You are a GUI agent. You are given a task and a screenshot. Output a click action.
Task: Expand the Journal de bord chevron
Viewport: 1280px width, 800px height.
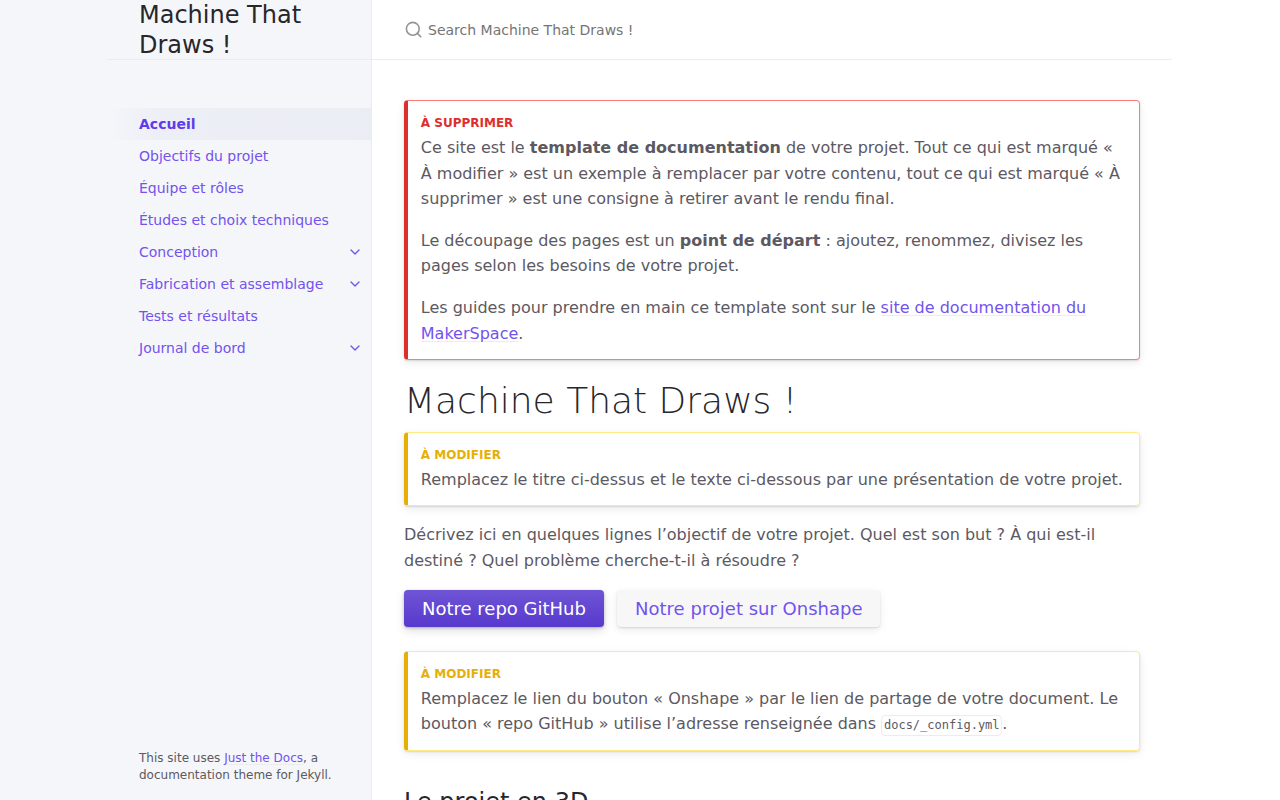tap(355, 348)
